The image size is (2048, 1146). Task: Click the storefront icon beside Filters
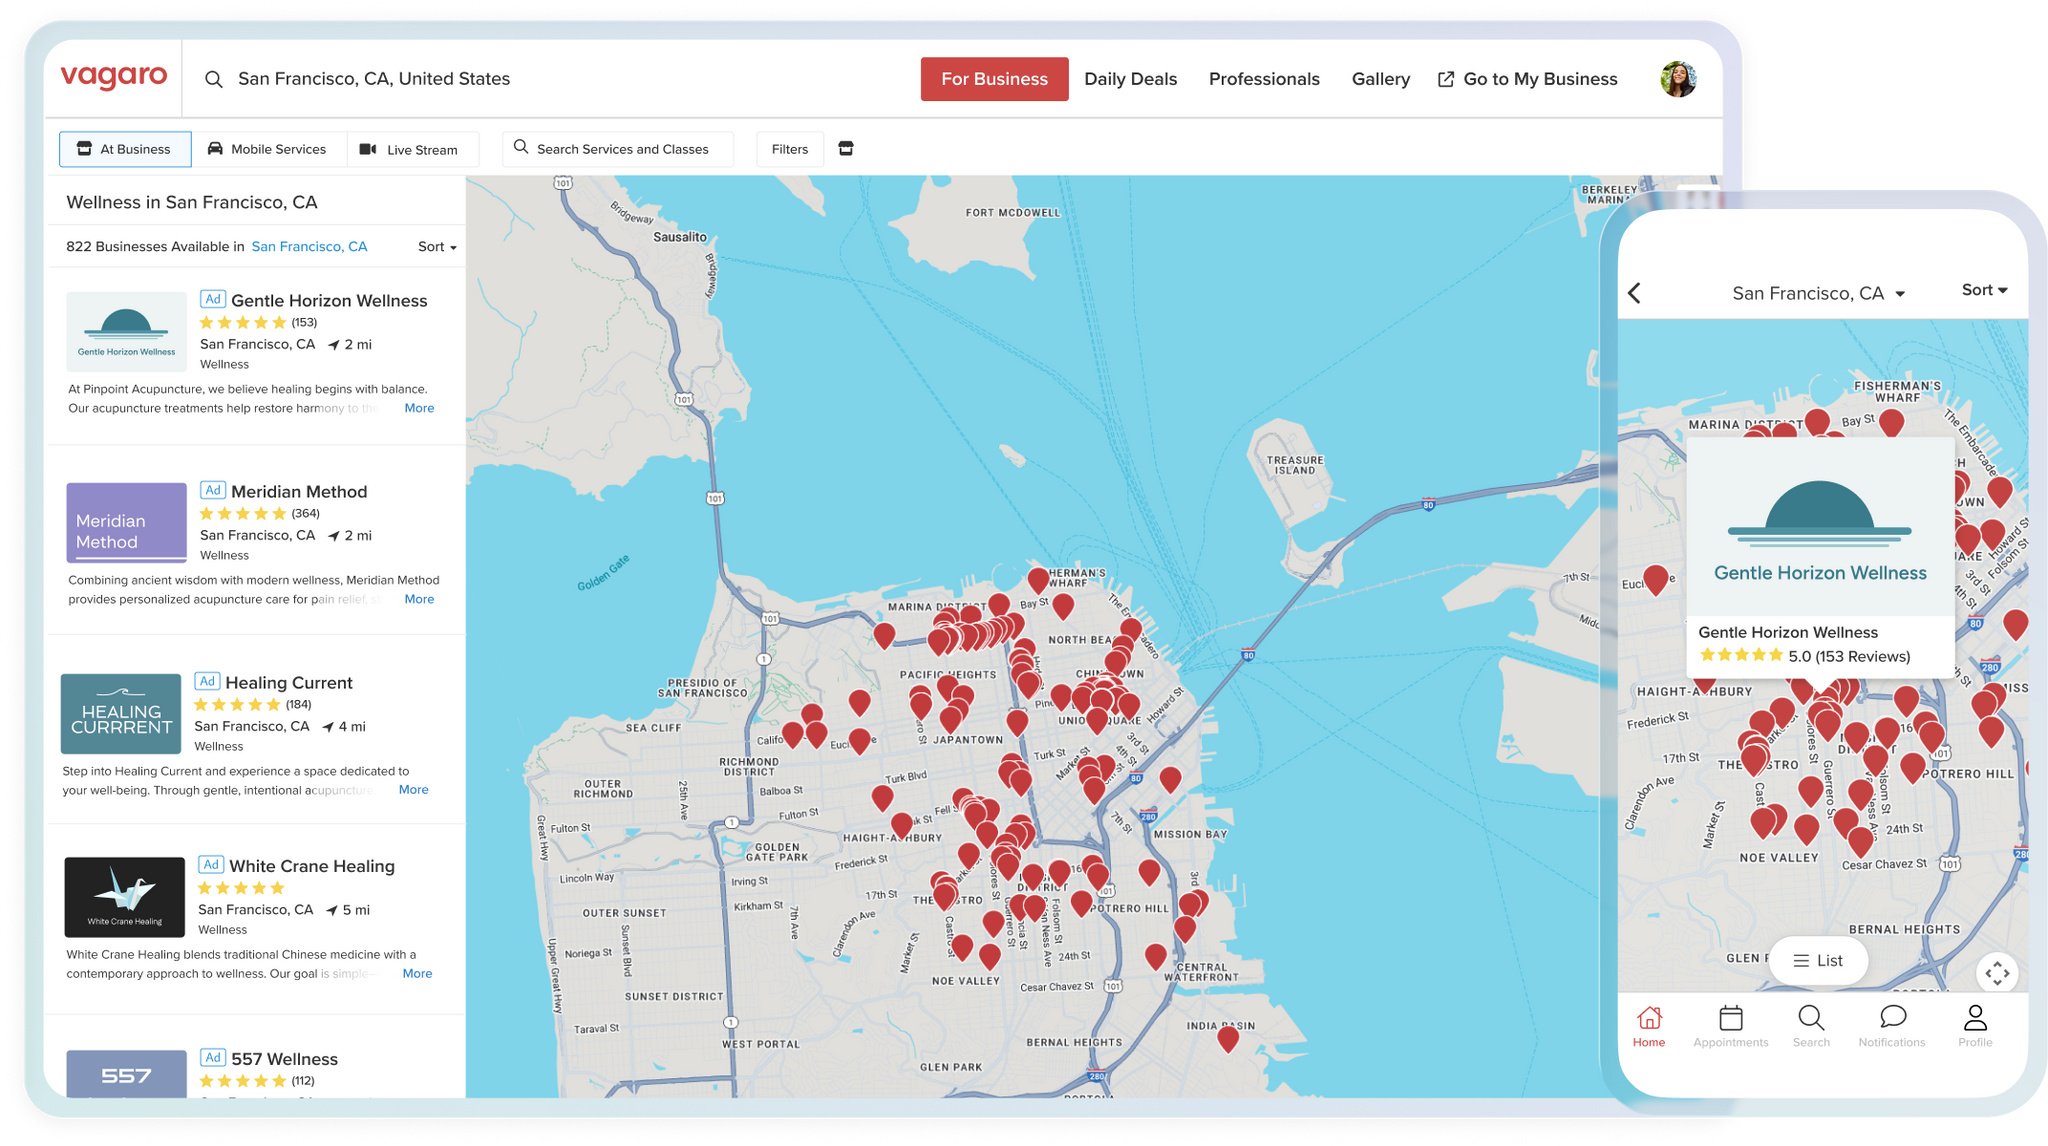pos(846,149)
